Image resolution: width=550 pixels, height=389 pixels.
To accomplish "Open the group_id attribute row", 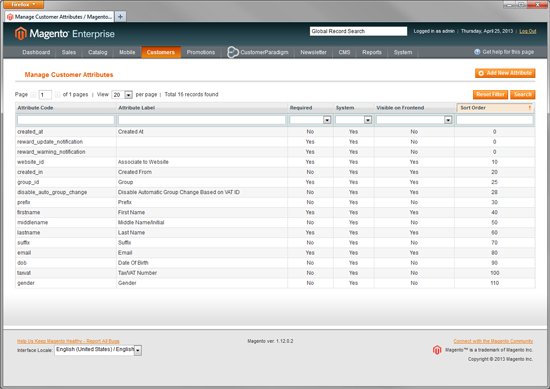I will (275, 182).
